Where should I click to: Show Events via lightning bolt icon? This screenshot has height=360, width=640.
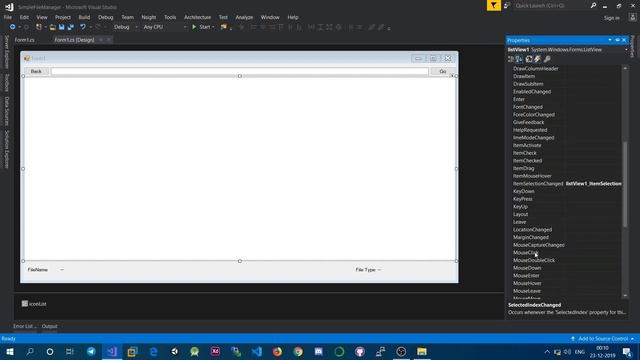pos(538,59)
